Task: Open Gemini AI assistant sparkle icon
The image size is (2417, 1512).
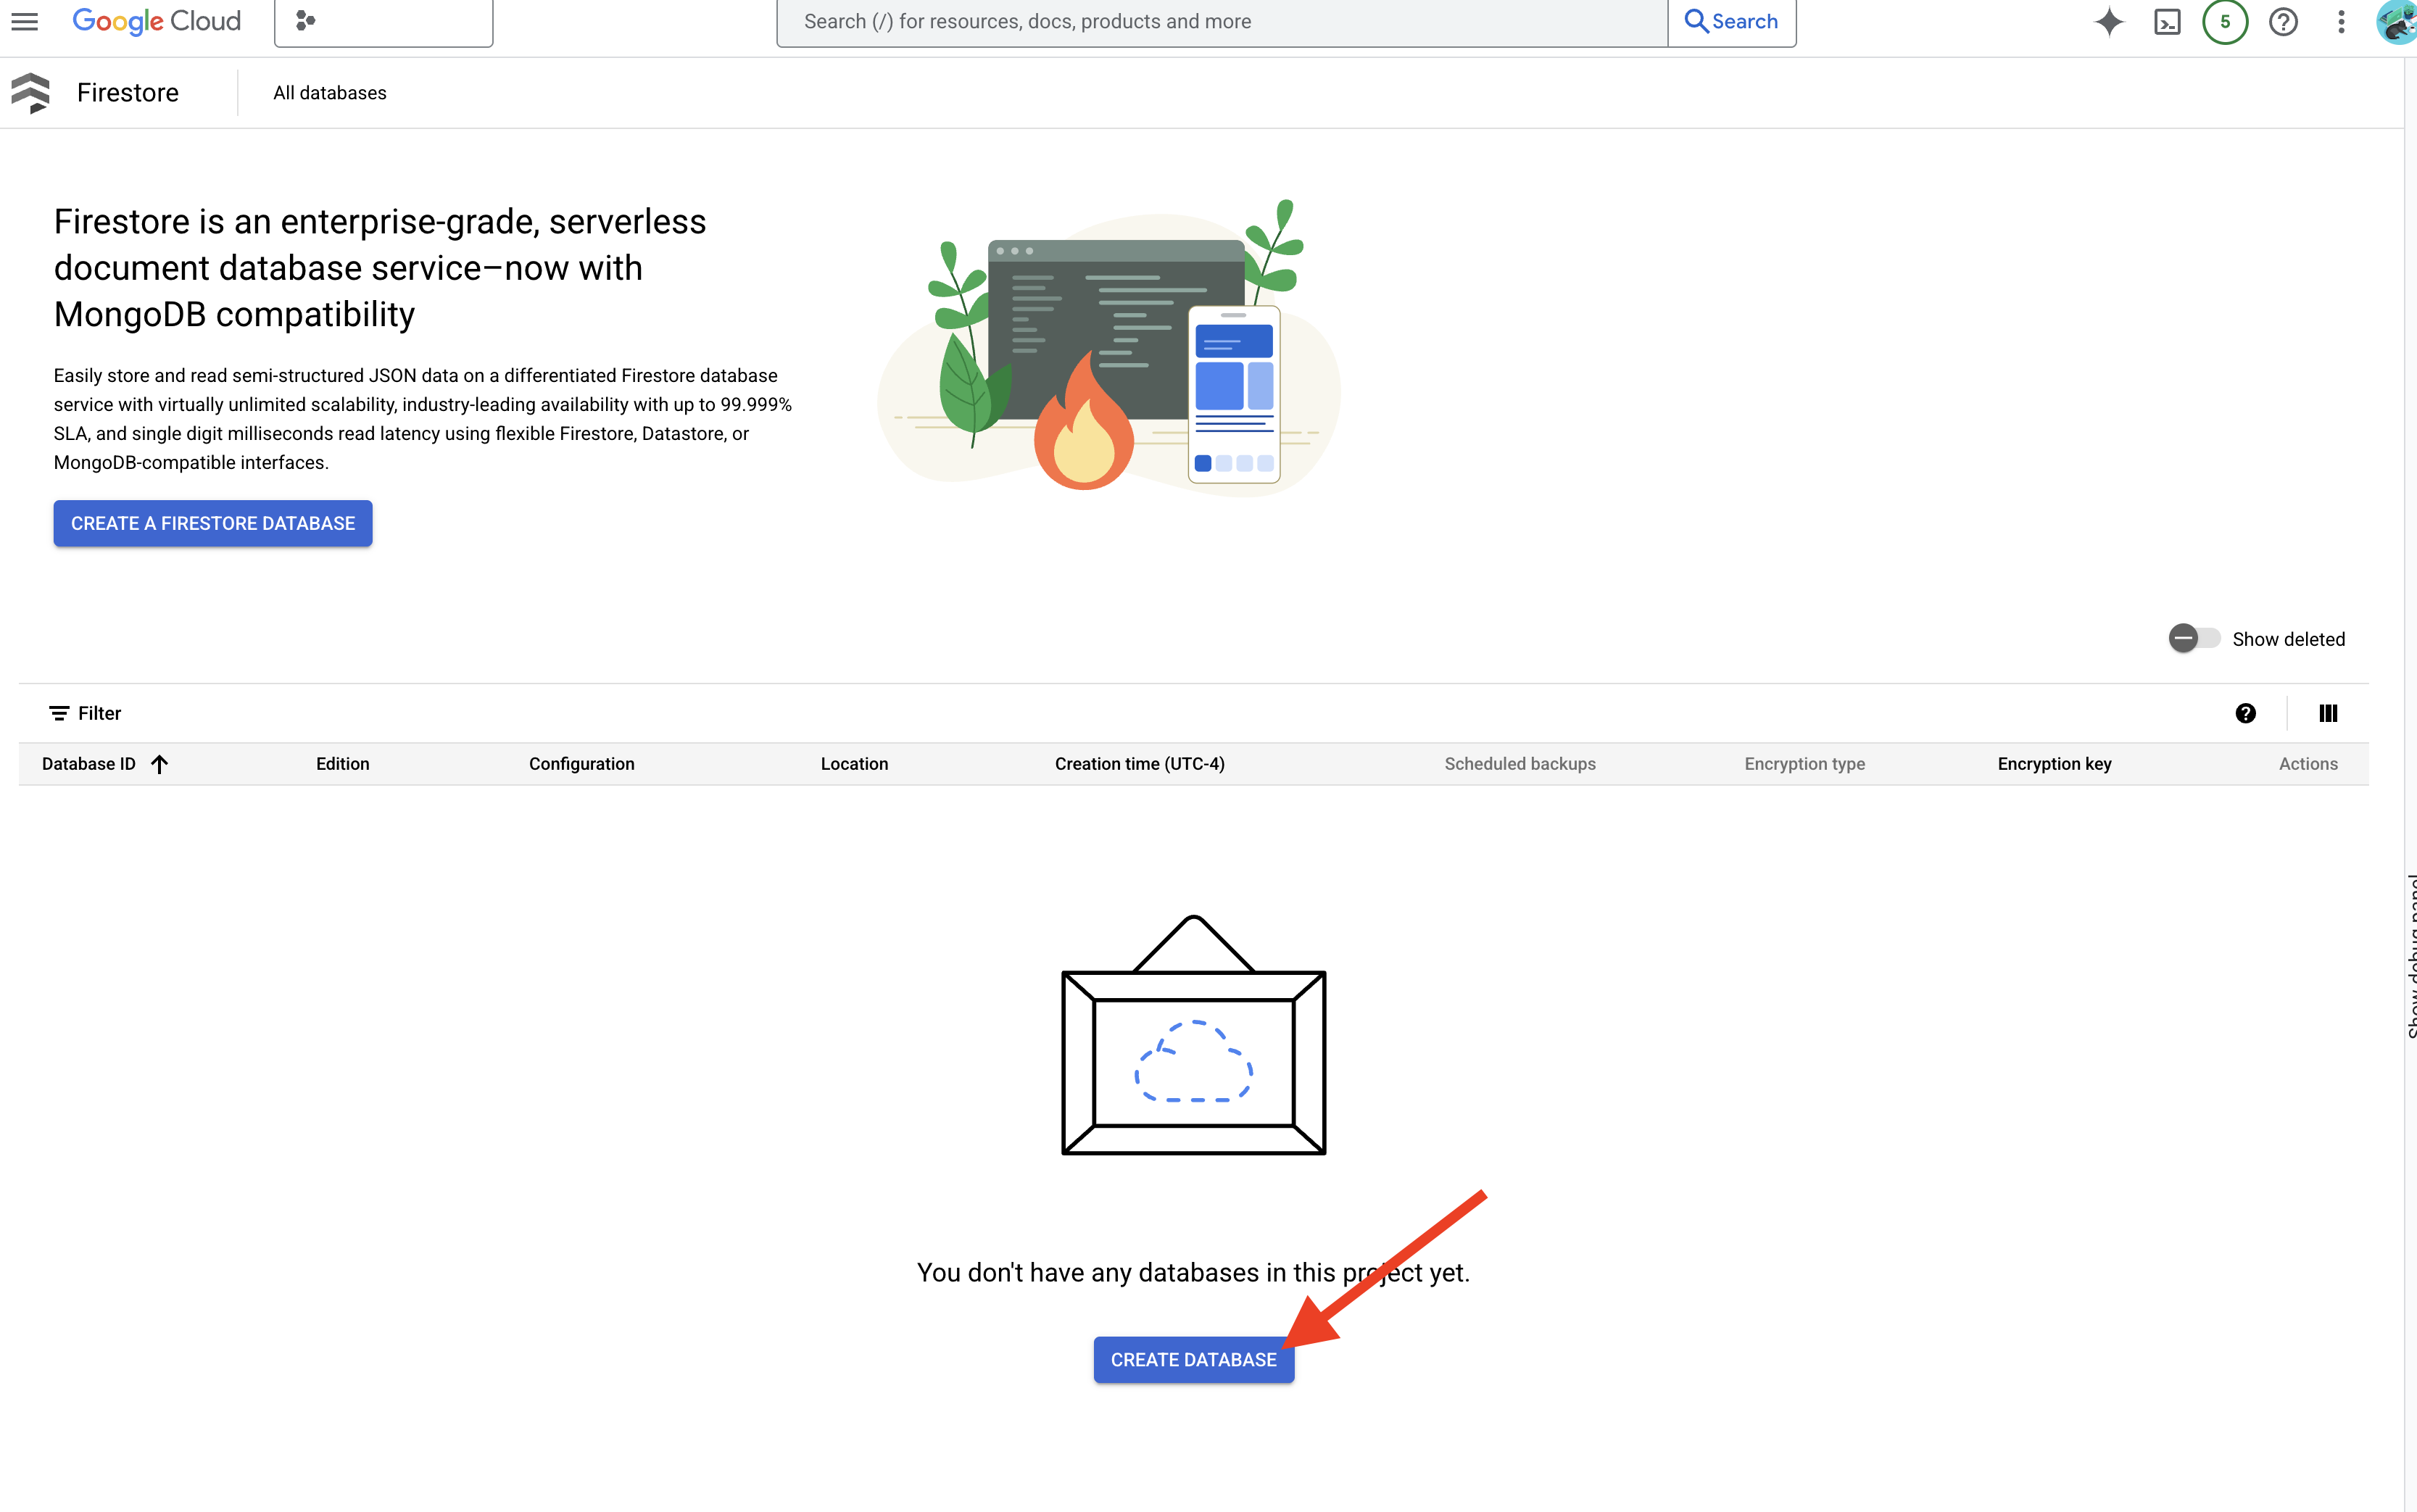Action: (2110, 21)
